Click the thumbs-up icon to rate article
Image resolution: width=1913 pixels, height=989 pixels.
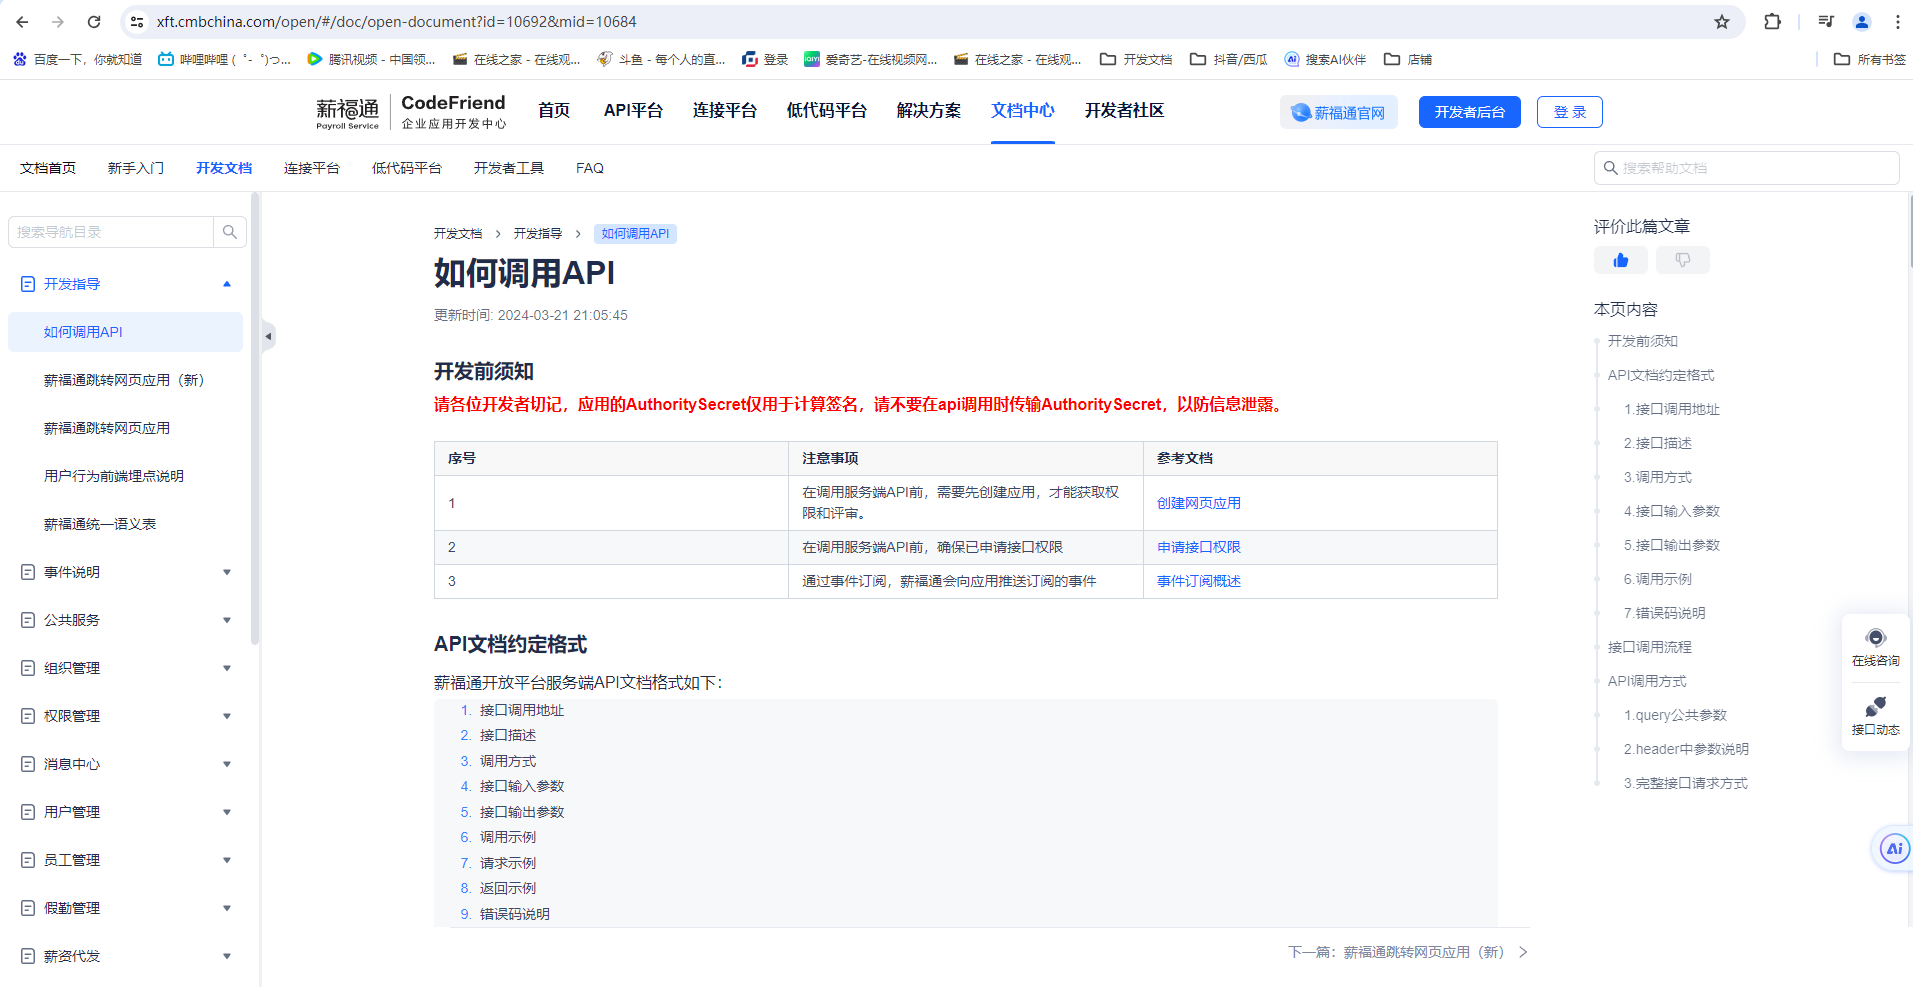pos(1621,260)
